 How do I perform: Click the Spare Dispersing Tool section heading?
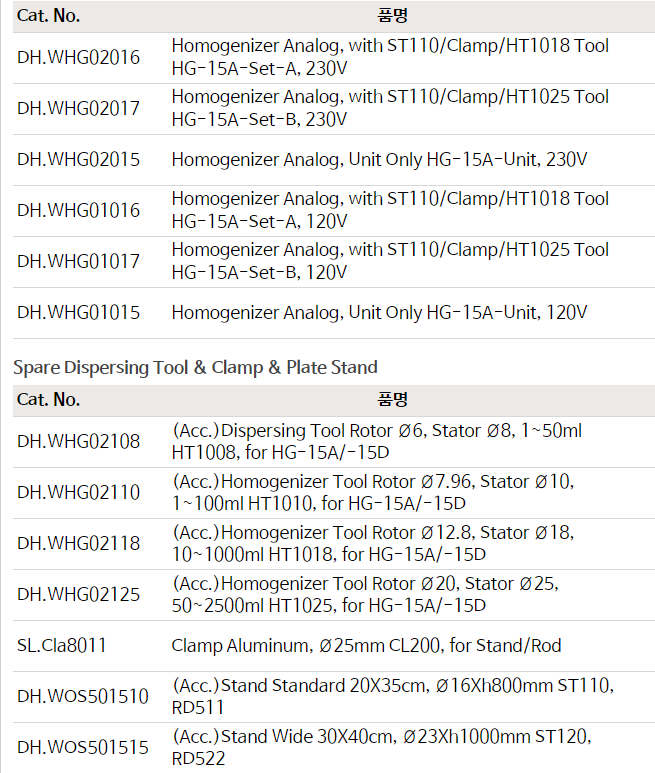click(195, 368)
